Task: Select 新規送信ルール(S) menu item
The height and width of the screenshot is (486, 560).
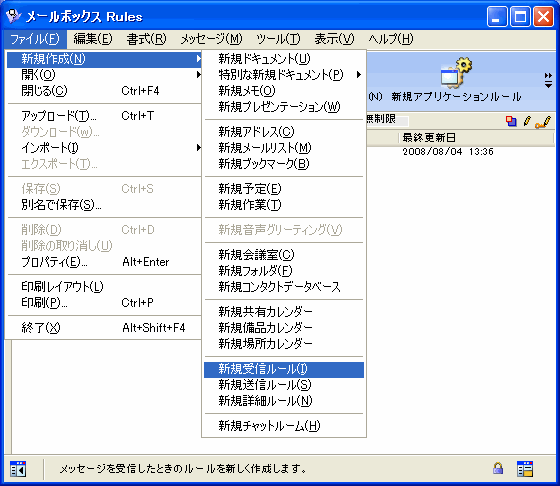Action: [284, 385]
